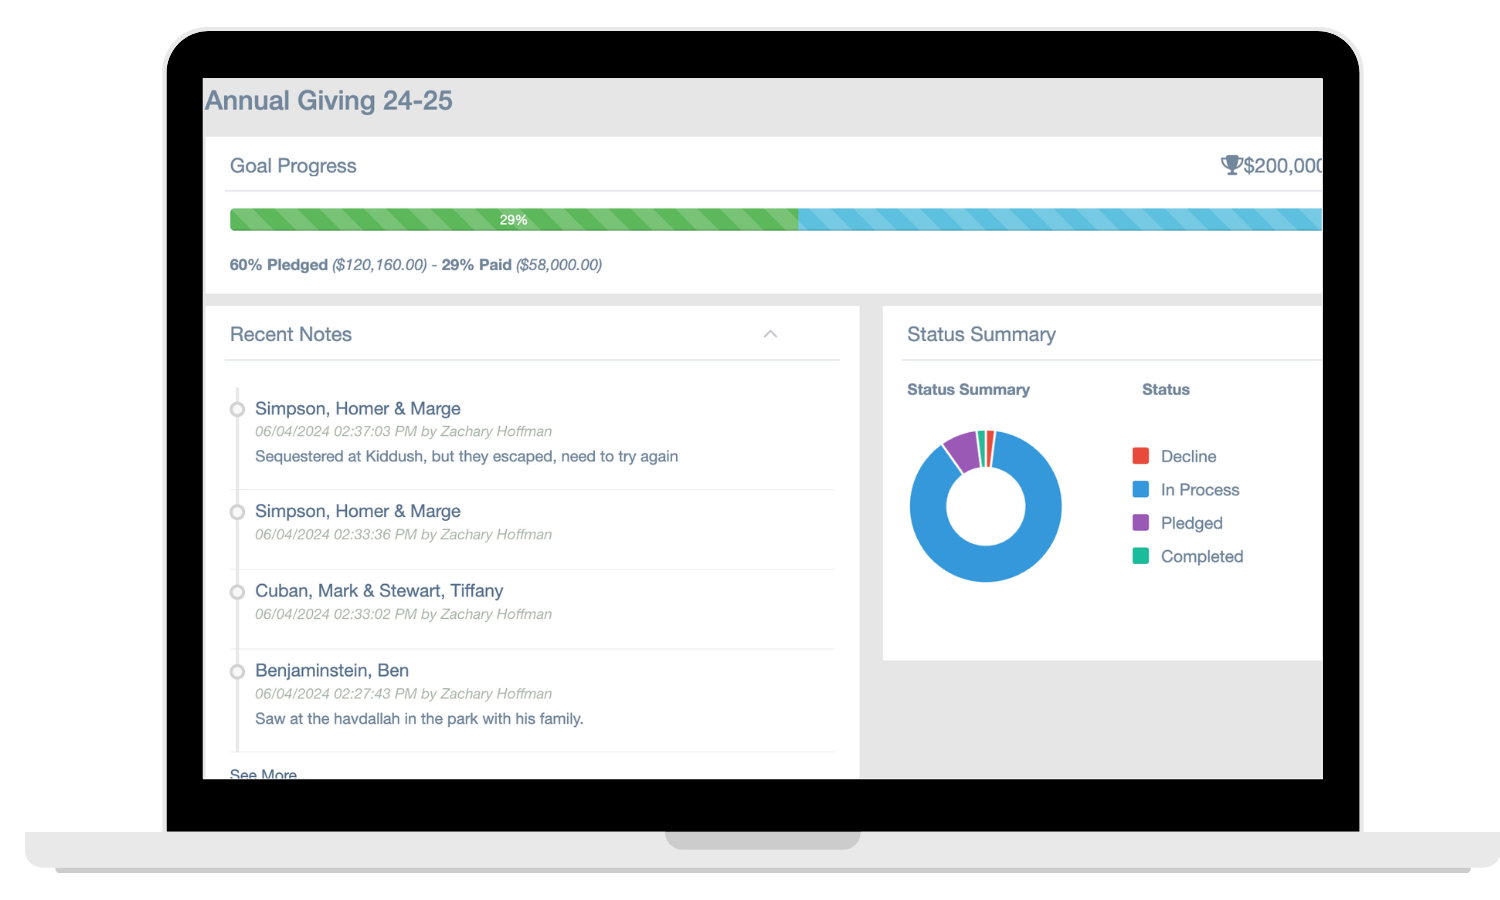Click the See More link
Screen dimensions: 1500x900
click(263, 773)
